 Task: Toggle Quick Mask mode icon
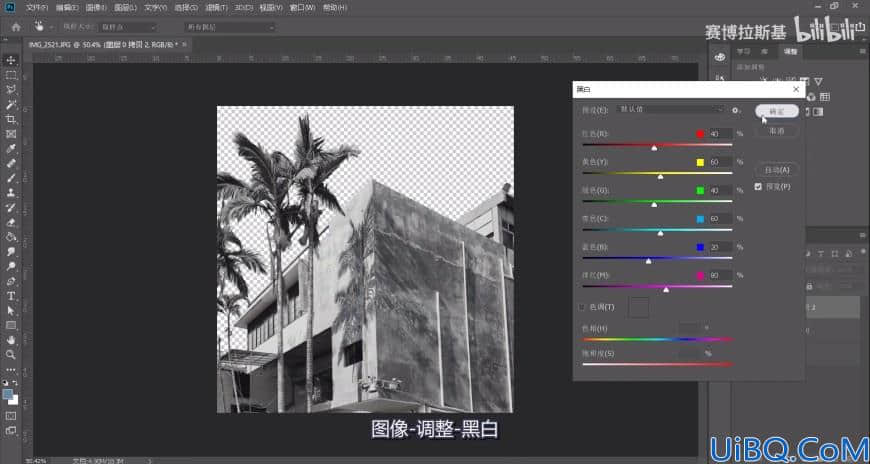[11, 415]
